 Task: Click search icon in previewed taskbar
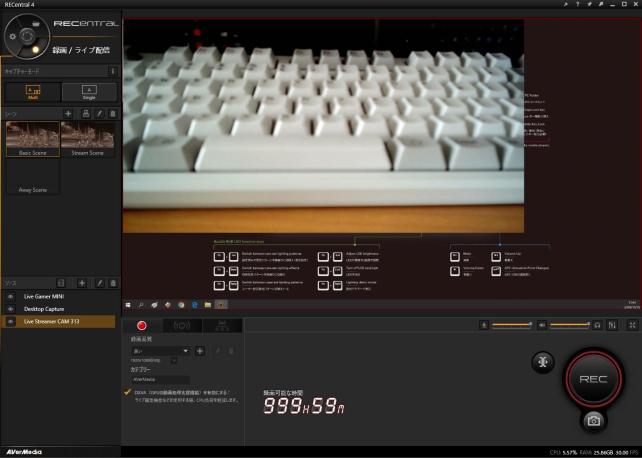141,305
